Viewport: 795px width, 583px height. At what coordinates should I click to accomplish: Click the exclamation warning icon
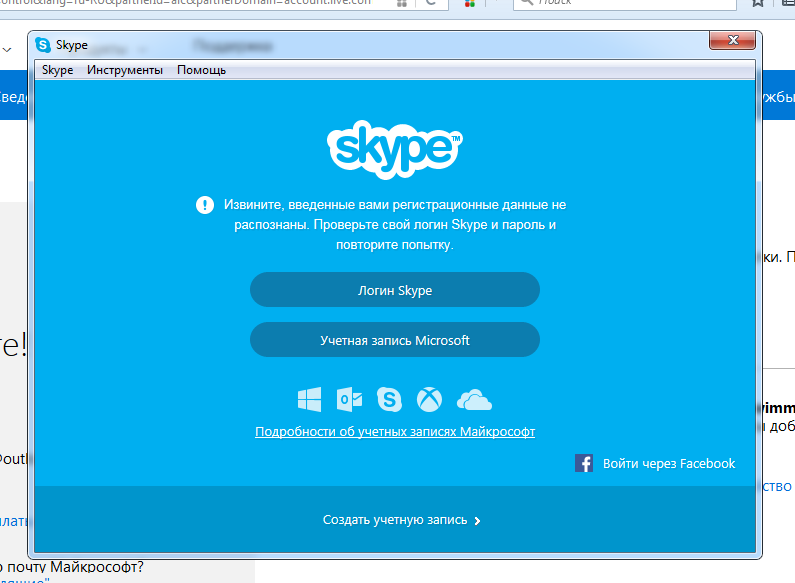click(205, 205)
